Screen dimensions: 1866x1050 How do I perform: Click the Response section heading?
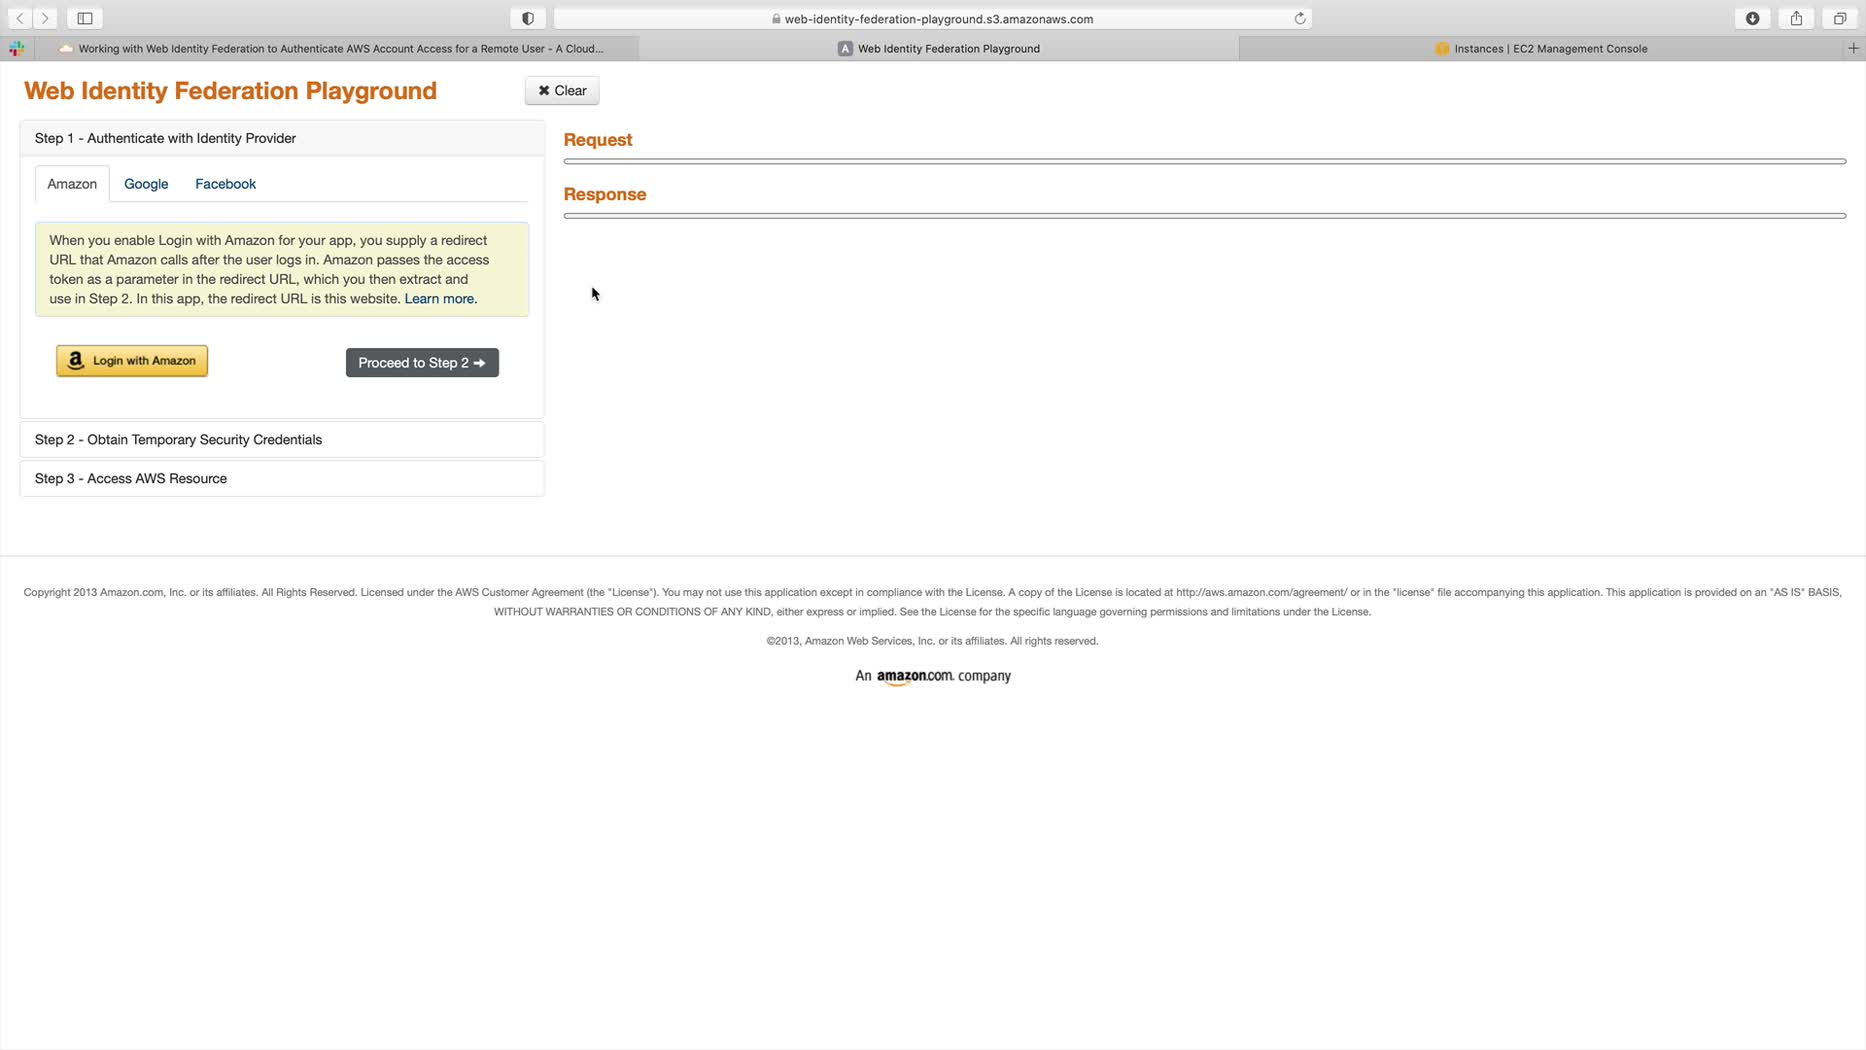click(x=605, y=194)
